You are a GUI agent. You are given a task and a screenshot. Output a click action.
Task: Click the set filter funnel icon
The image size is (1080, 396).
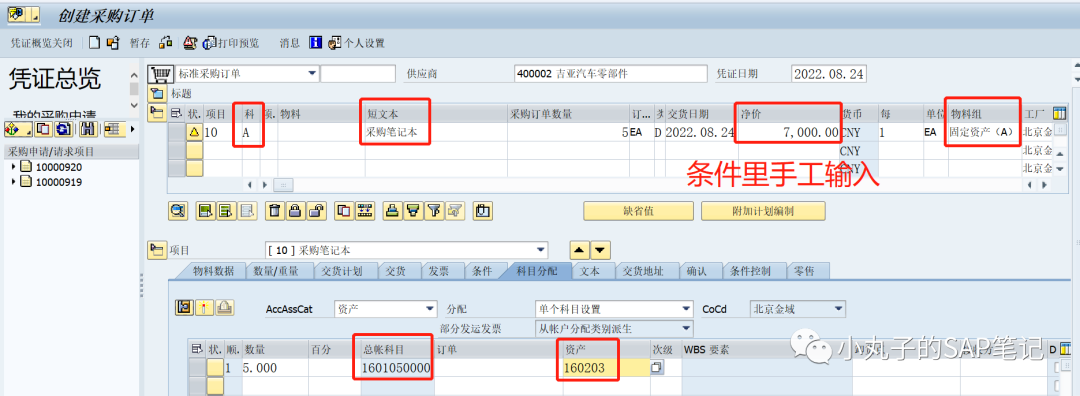434,211
